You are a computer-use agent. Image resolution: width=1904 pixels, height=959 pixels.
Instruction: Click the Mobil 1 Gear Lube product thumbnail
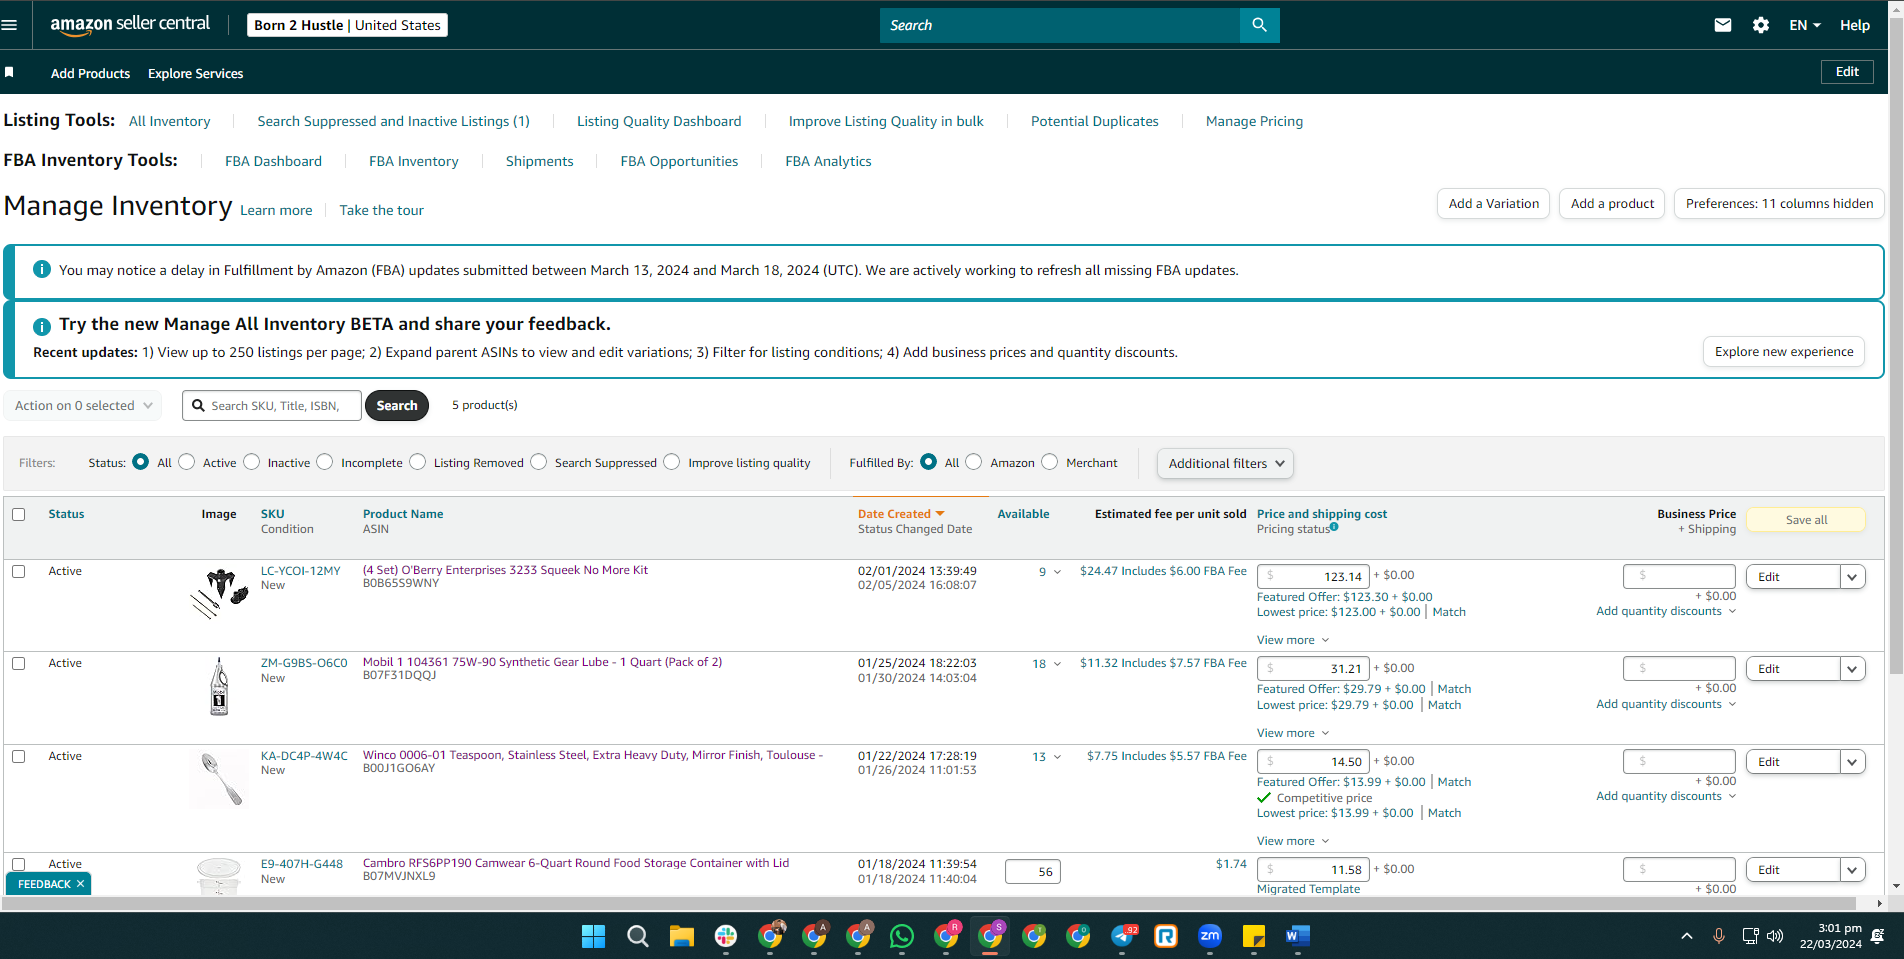pyautogui.click(x=219, y=686)
